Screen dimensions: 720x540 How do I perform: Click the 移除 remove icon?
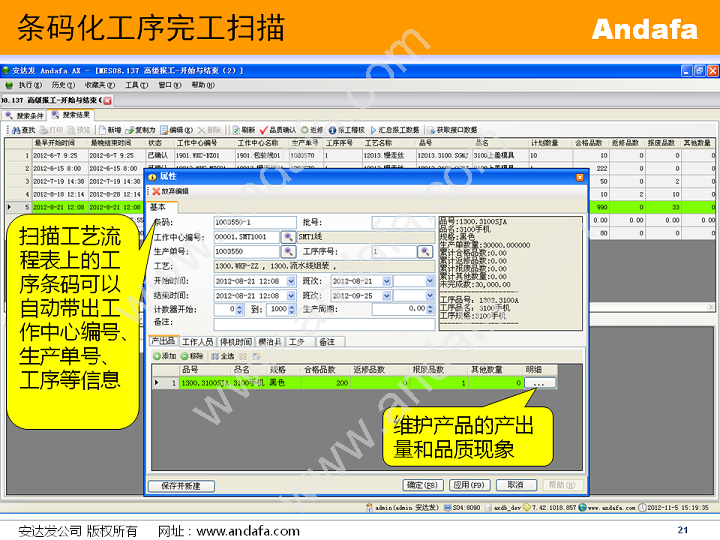point(186,356)
